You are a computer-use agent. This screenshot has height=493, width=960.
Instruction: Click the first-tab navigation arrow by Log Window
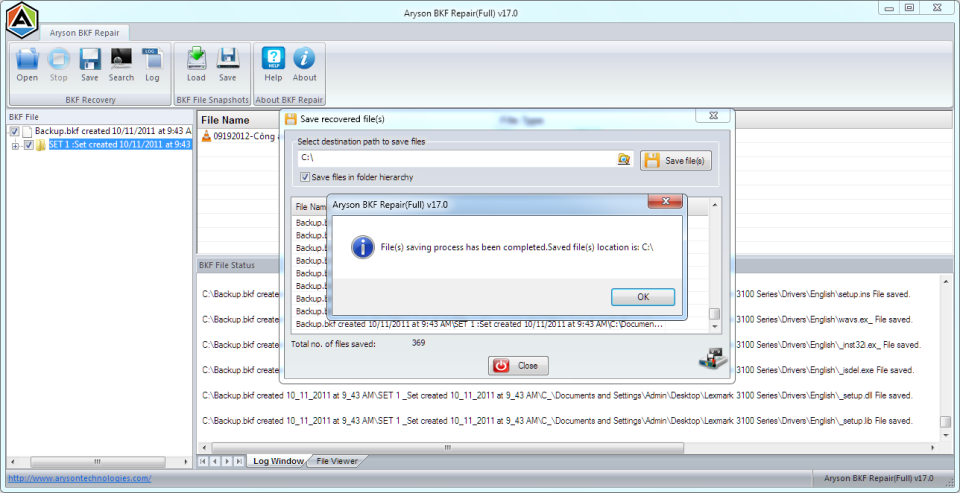pyautogui.click(x=203, y=461)
